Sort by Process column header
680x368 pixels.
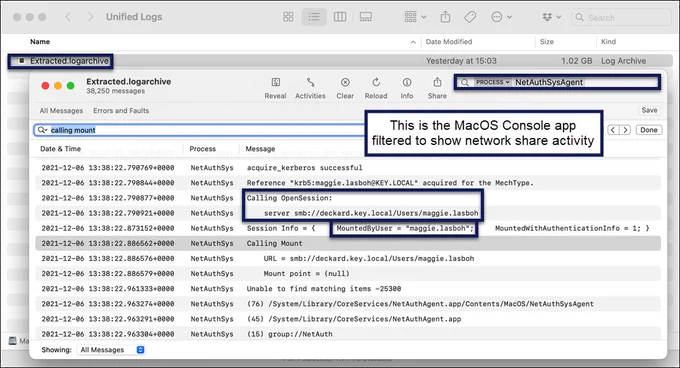coord(203,149)
